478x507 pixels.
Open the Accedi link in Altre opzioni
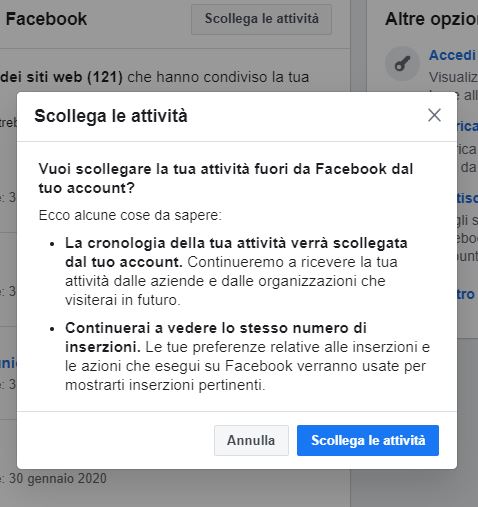pyautogui.click(x=453, y=55)
